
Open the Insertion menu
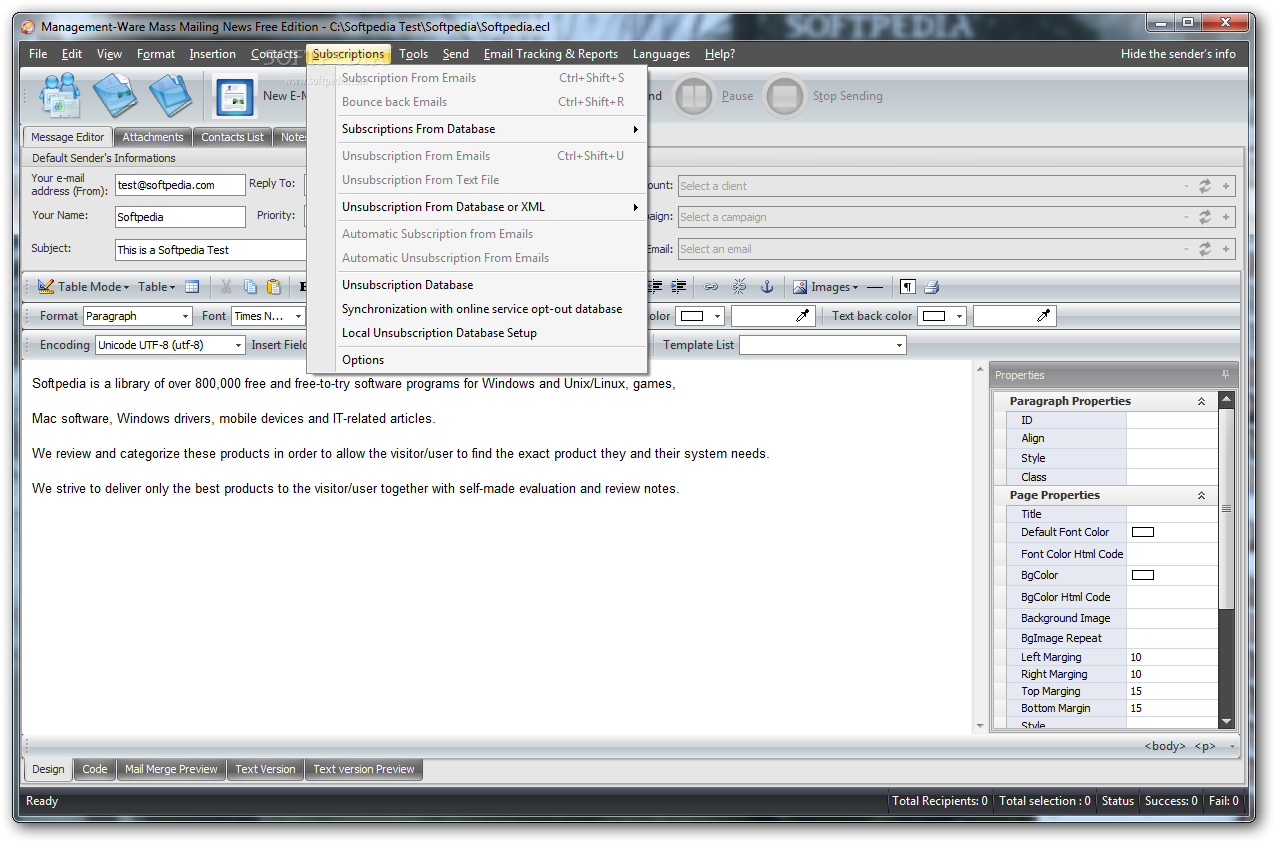213,54
